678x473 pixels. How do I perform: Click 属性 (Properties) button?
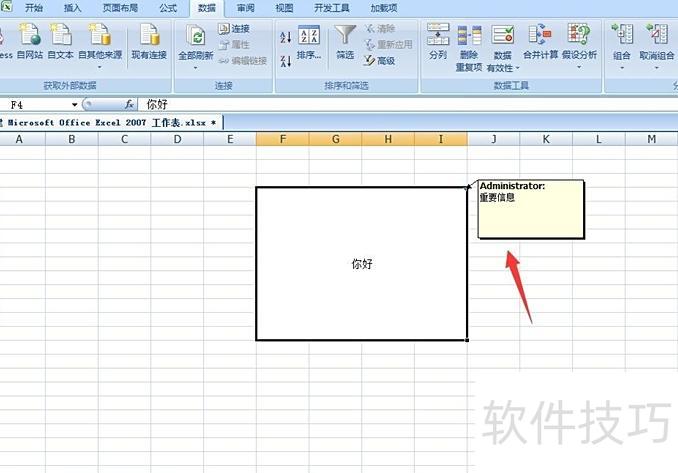(x=234, y=45)
